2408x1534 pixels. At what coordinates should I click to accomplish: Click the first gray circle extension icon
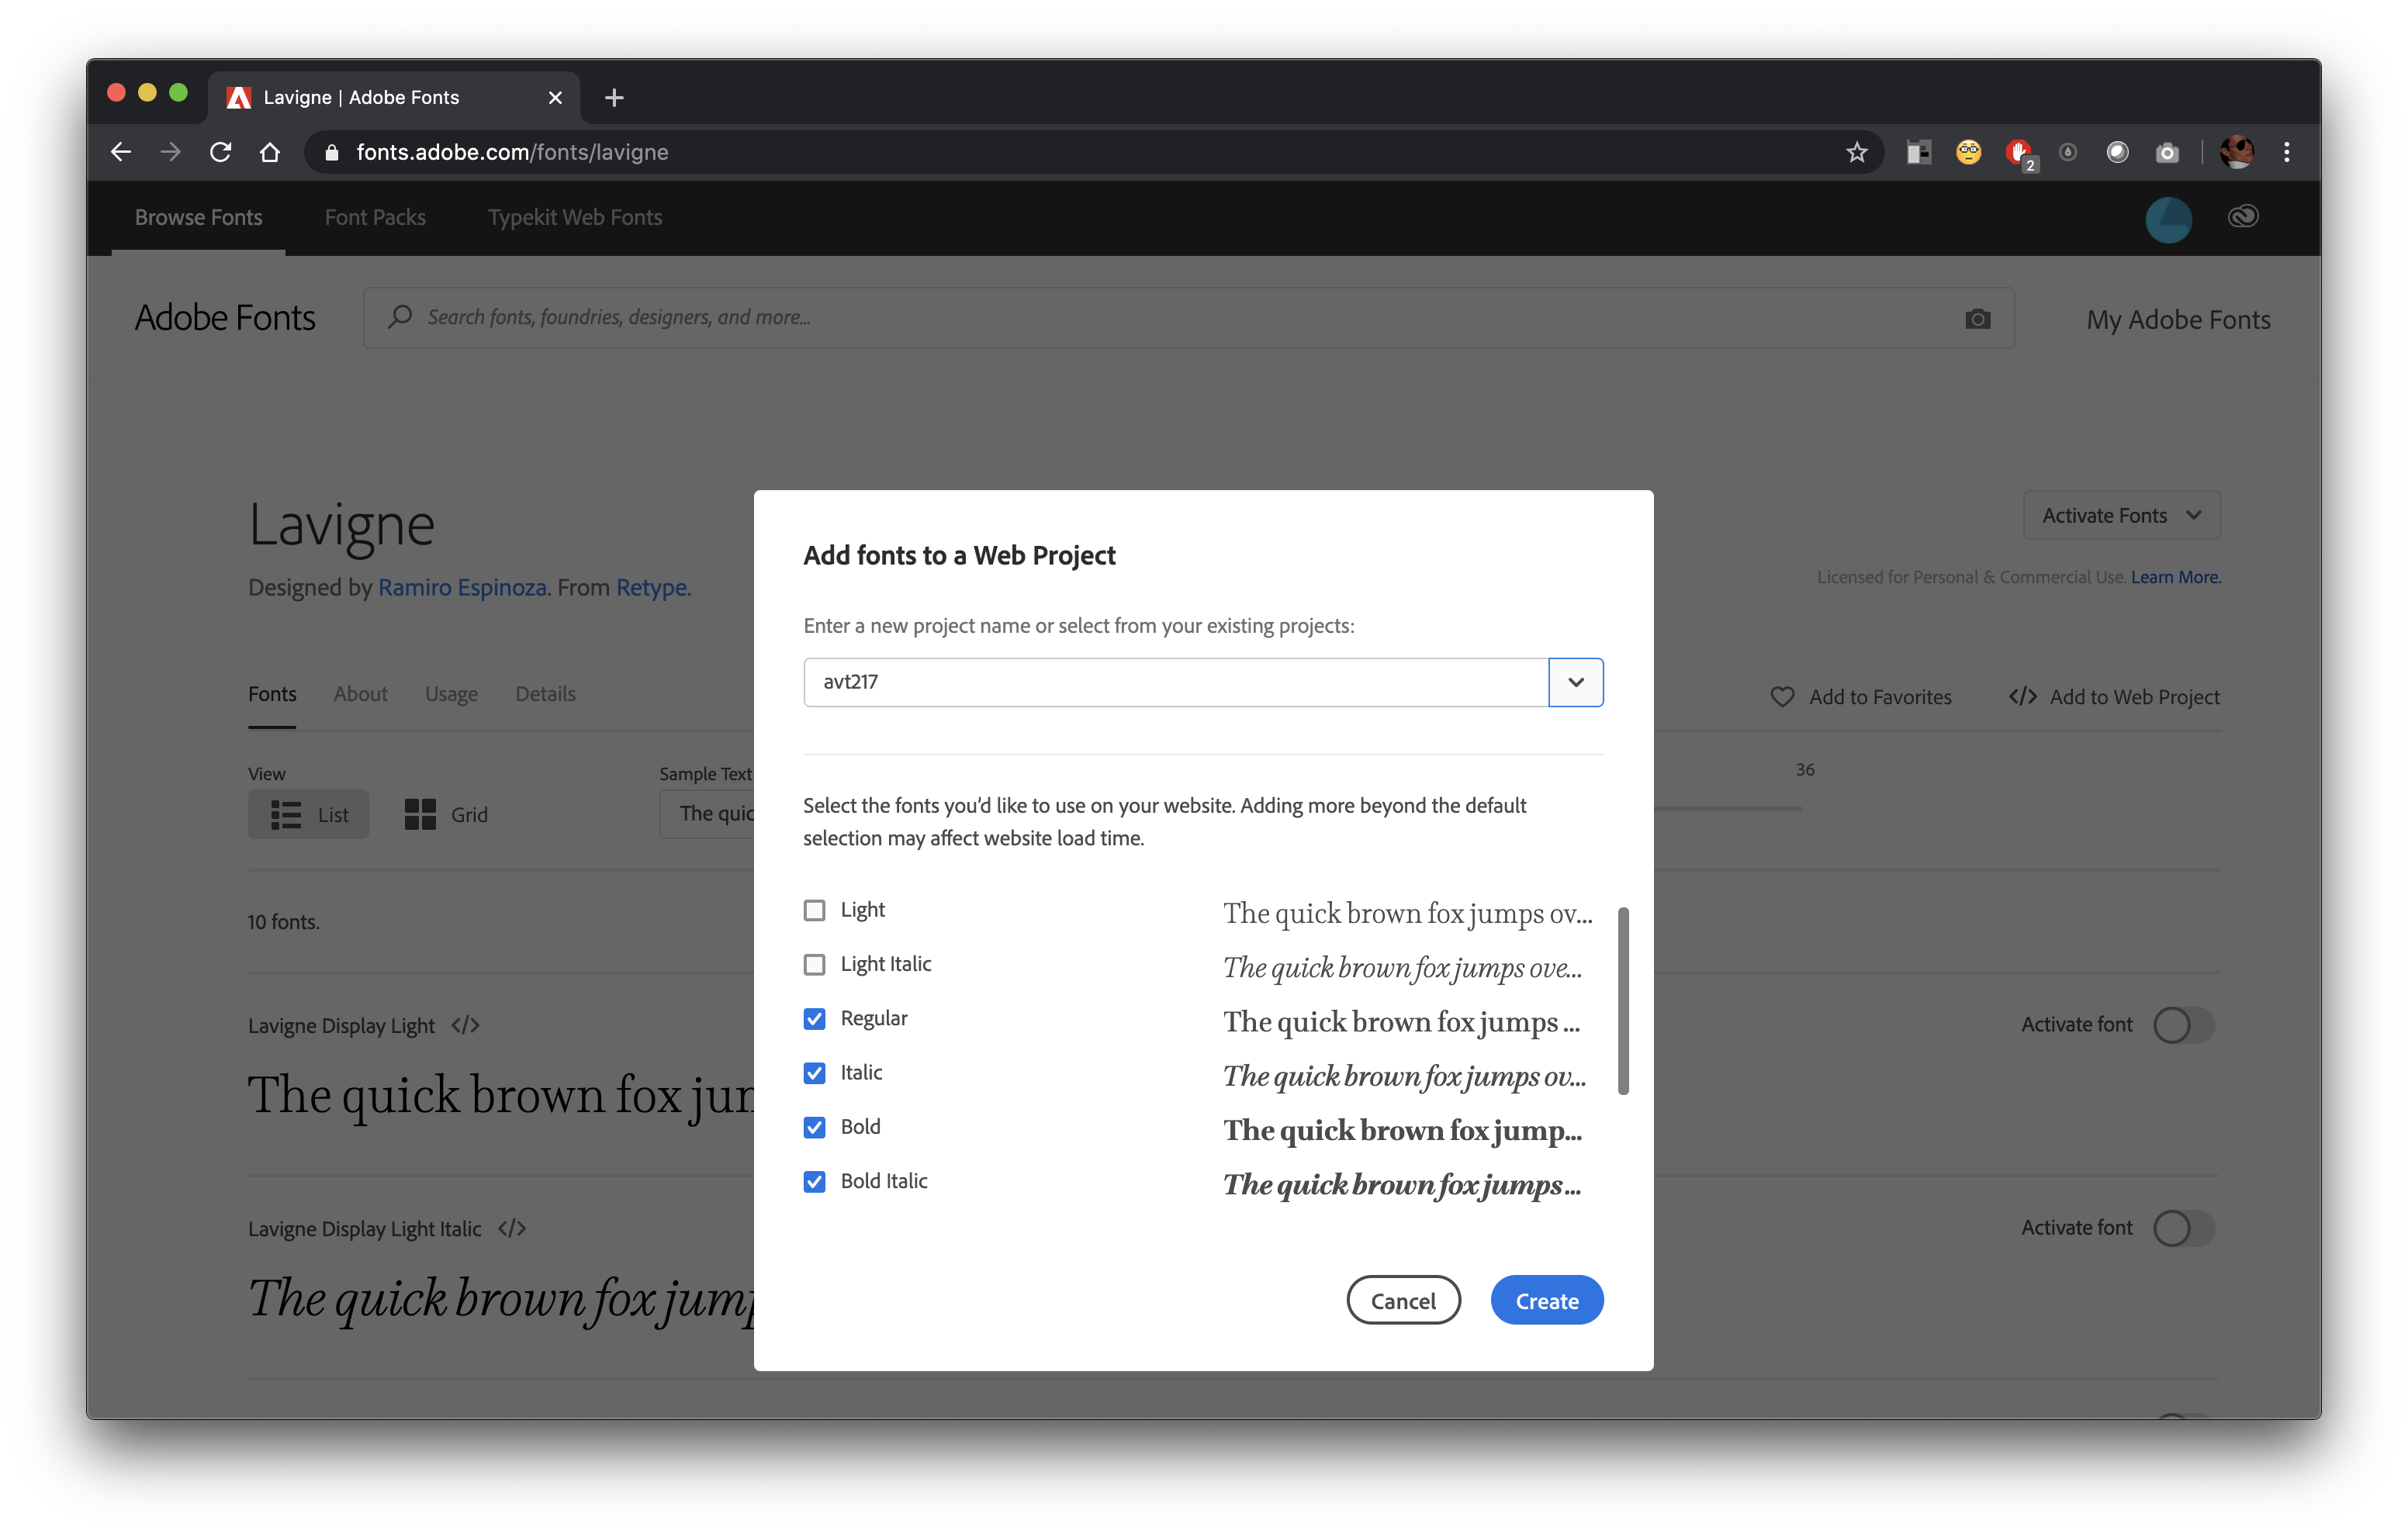[x=2067, y=152]
